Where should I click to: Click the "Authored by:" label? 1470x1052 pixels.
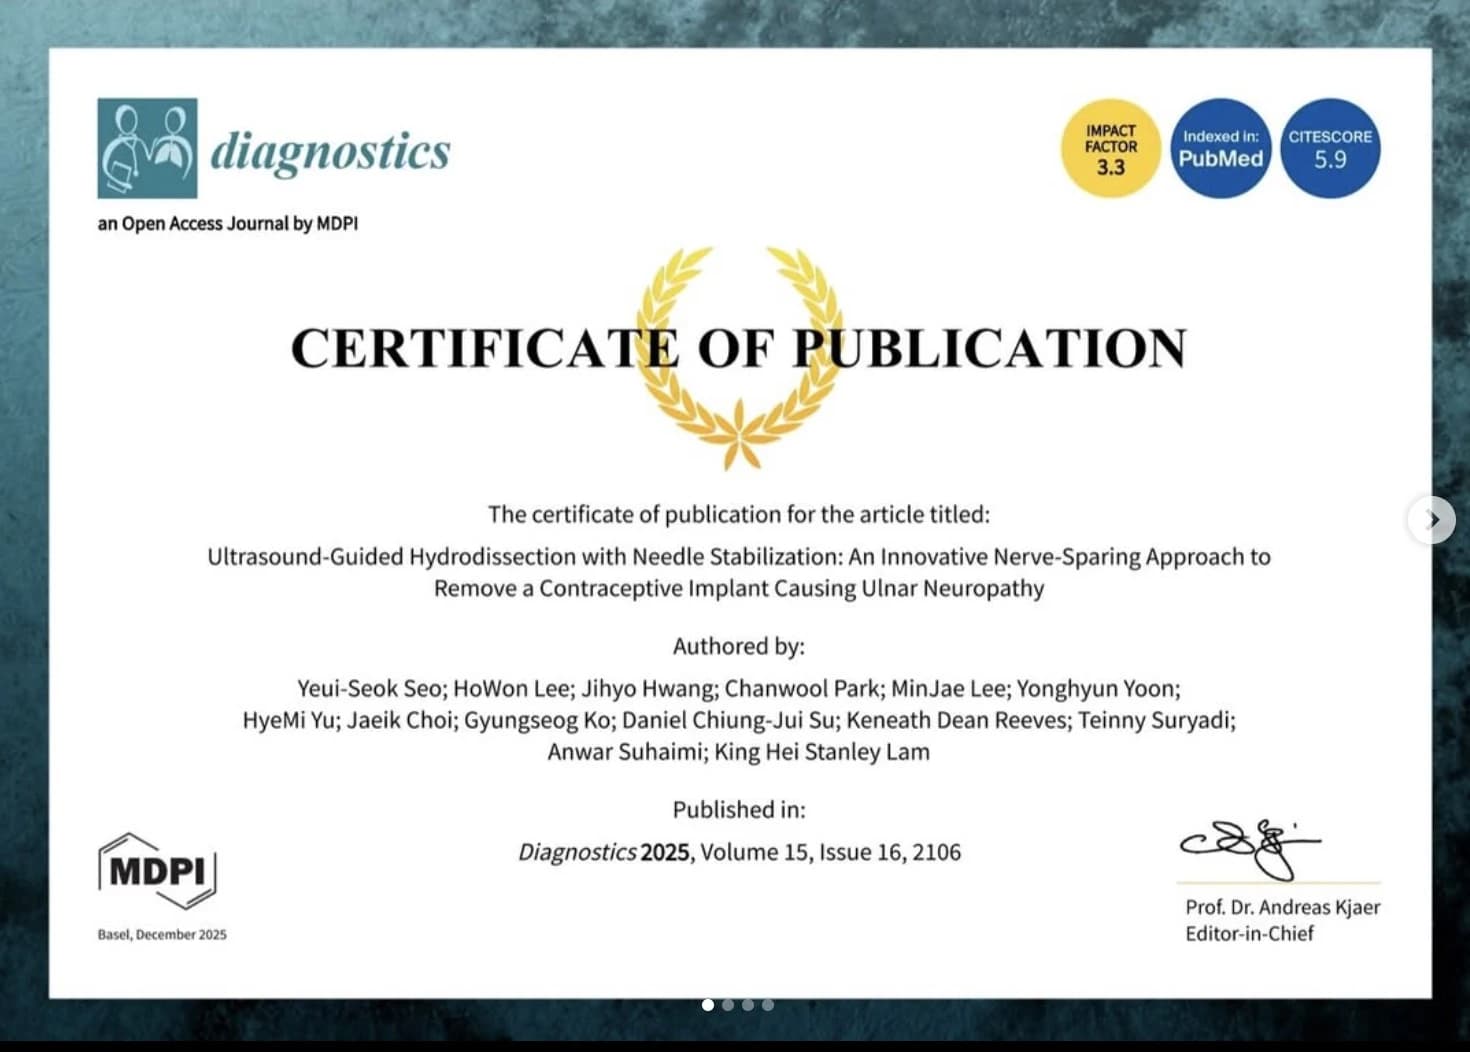739,646
